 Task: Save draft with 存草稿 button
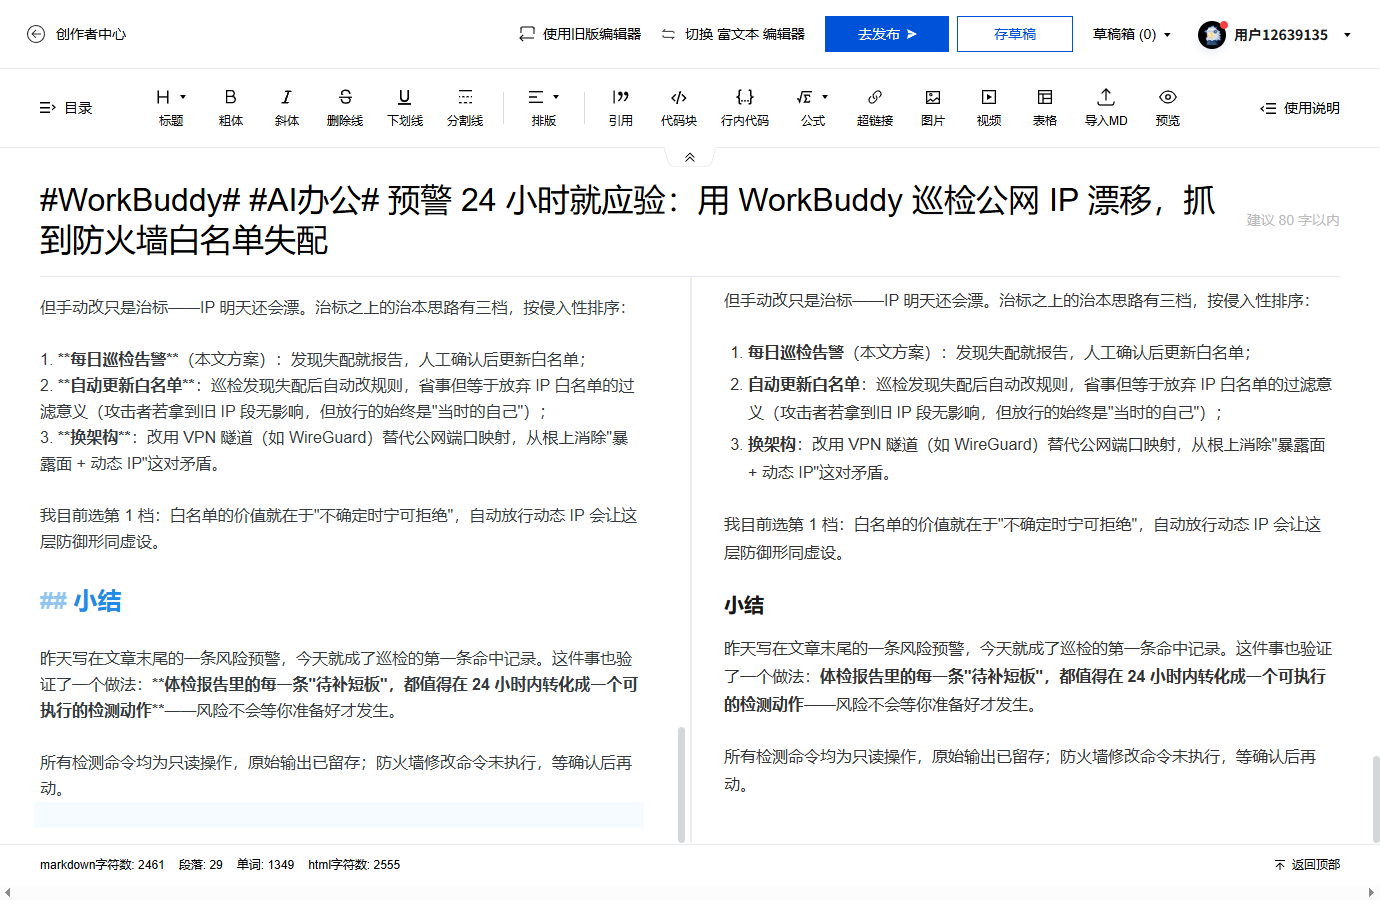tap(1015, 34)
